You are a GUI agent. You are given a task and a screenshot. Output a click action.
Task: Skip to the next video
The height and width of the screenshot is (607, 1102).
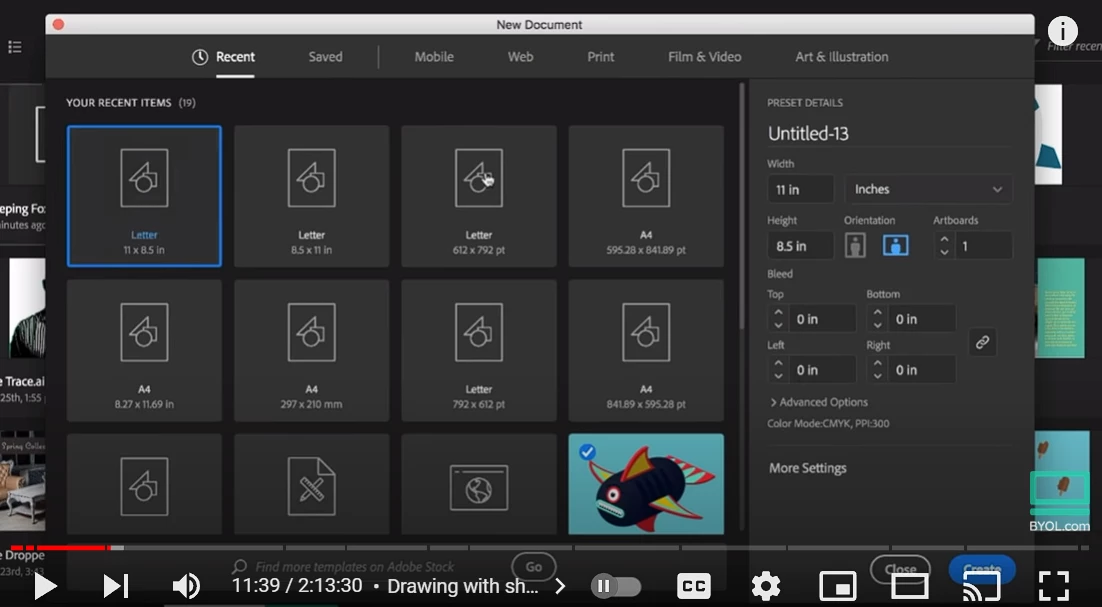[116, 586]
